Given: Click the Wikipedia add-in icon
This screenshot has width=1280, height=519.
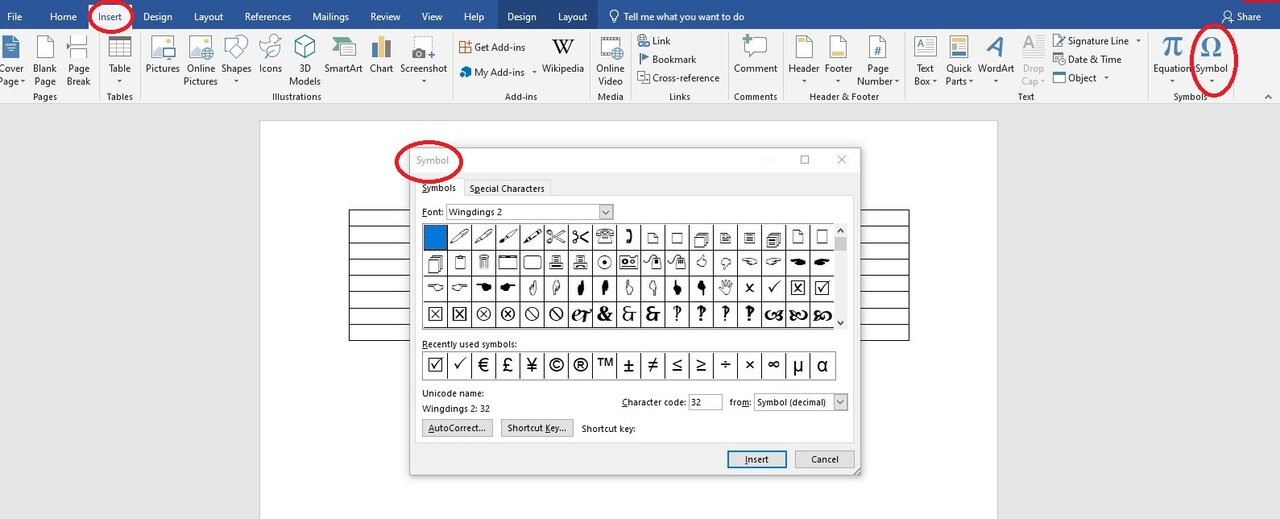Looking at the screenshot, I should [563, 55].
